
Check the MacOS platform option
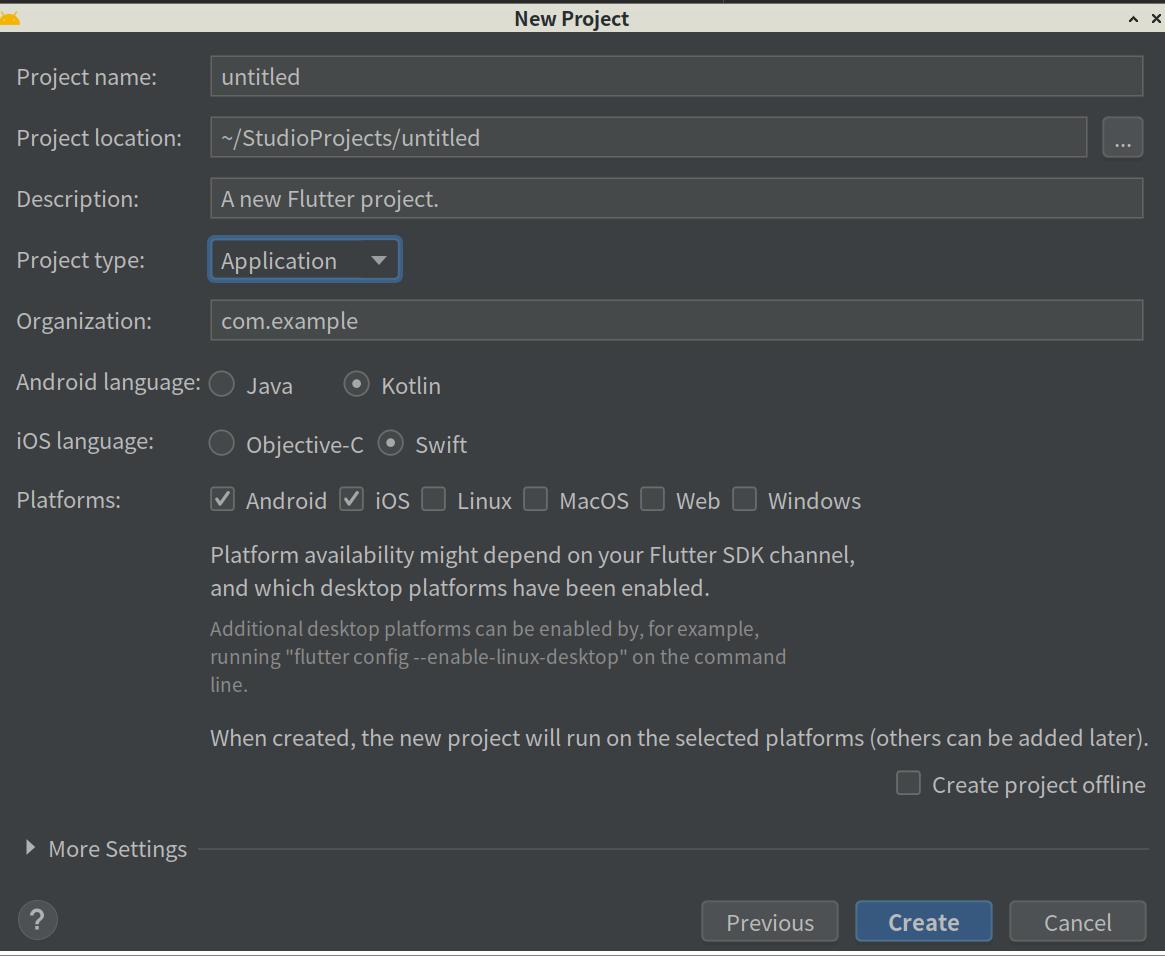[x=536, y=499]
